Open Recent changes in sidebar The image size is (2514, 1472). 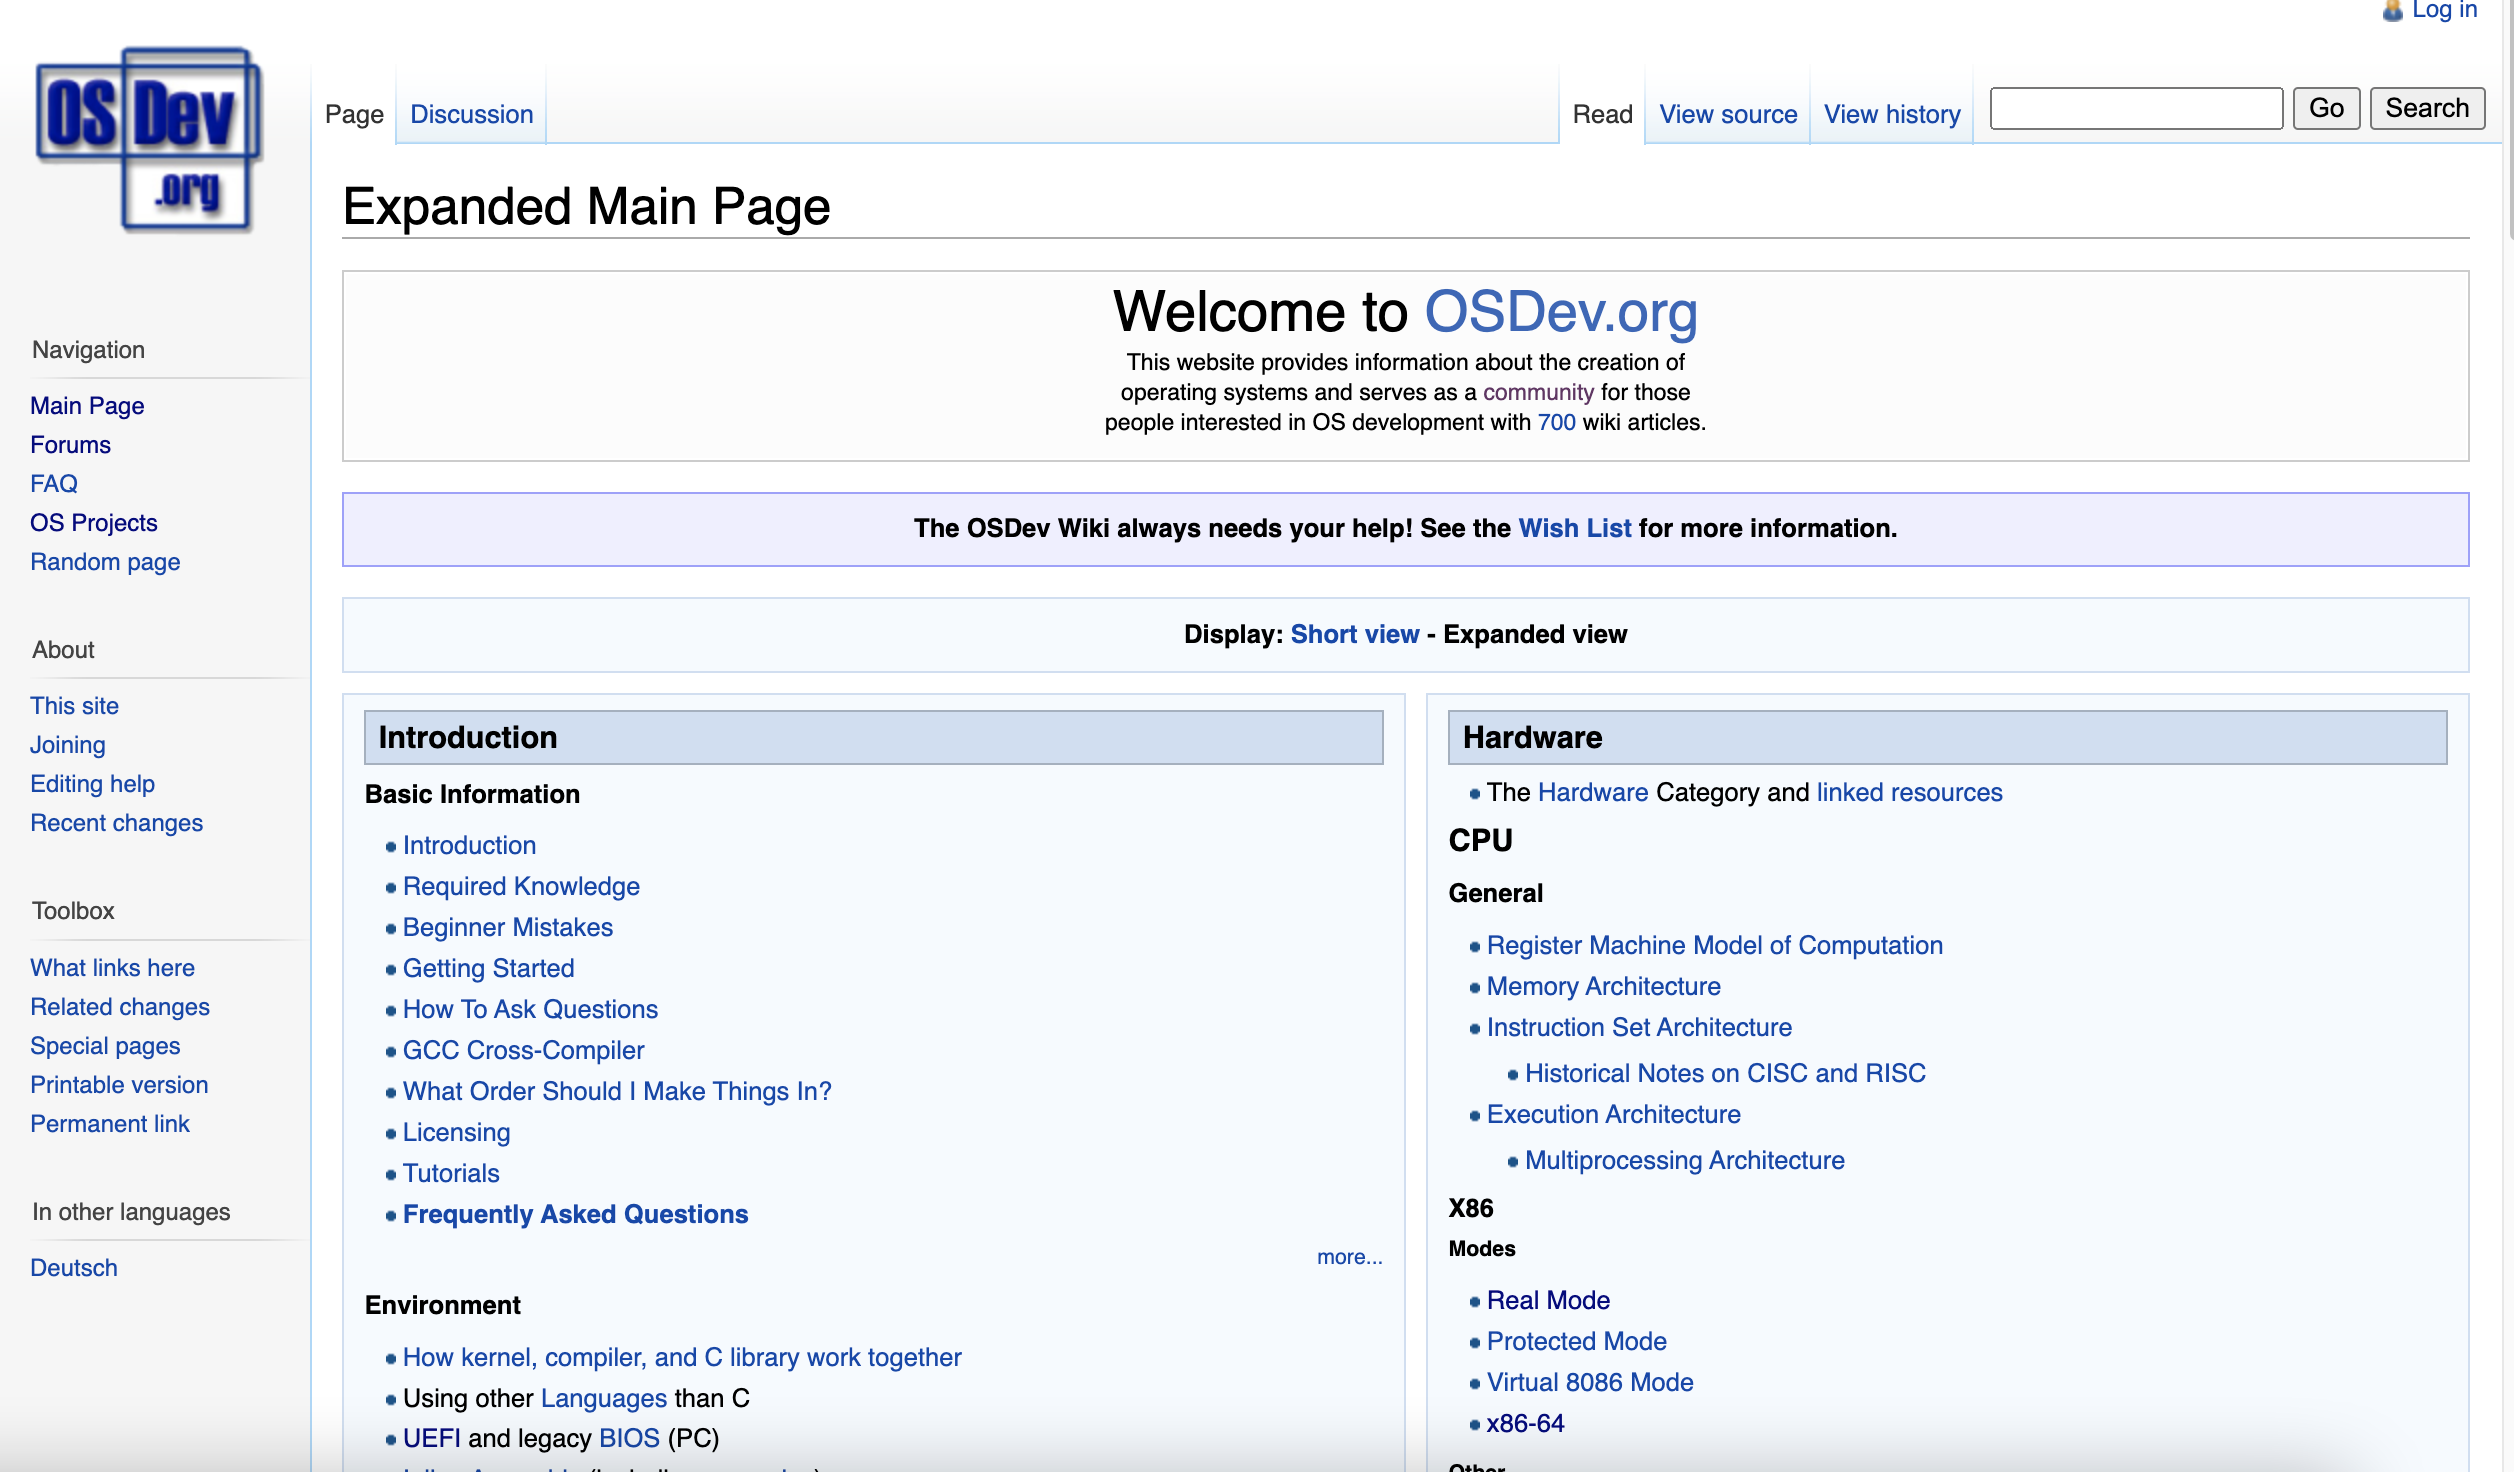[116, 823]
